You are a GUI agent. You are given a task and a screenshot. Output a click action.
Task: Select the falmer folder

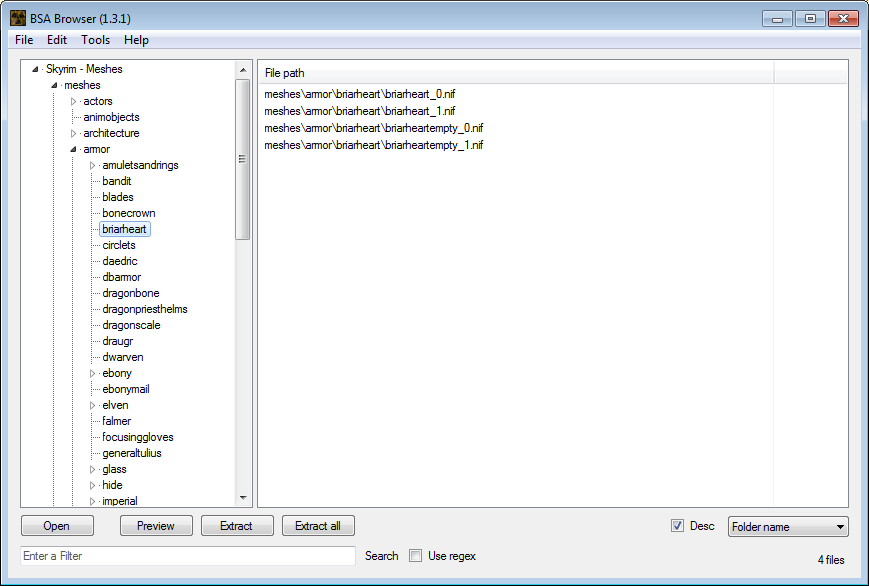click(116, 421)
